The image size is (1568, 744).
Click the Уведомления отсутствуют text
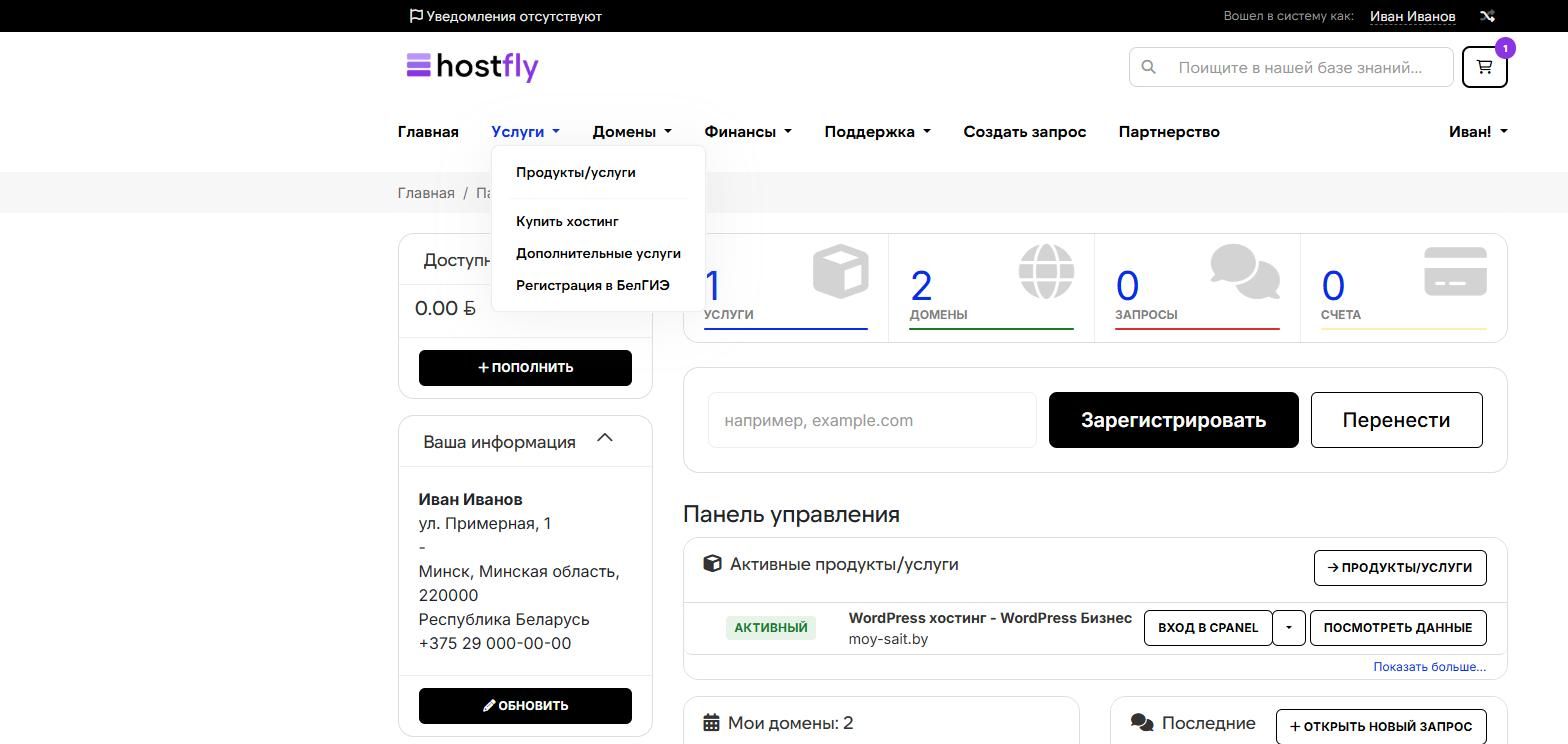514,16
